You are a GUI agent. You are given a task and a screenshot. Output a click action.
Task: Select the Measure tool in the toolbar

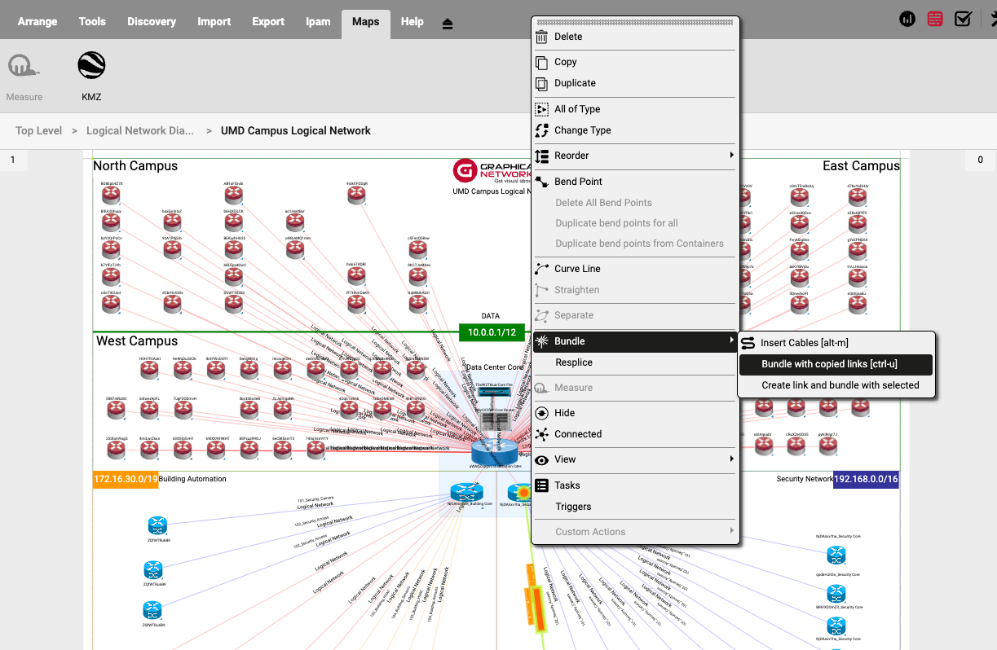(23, 67)
